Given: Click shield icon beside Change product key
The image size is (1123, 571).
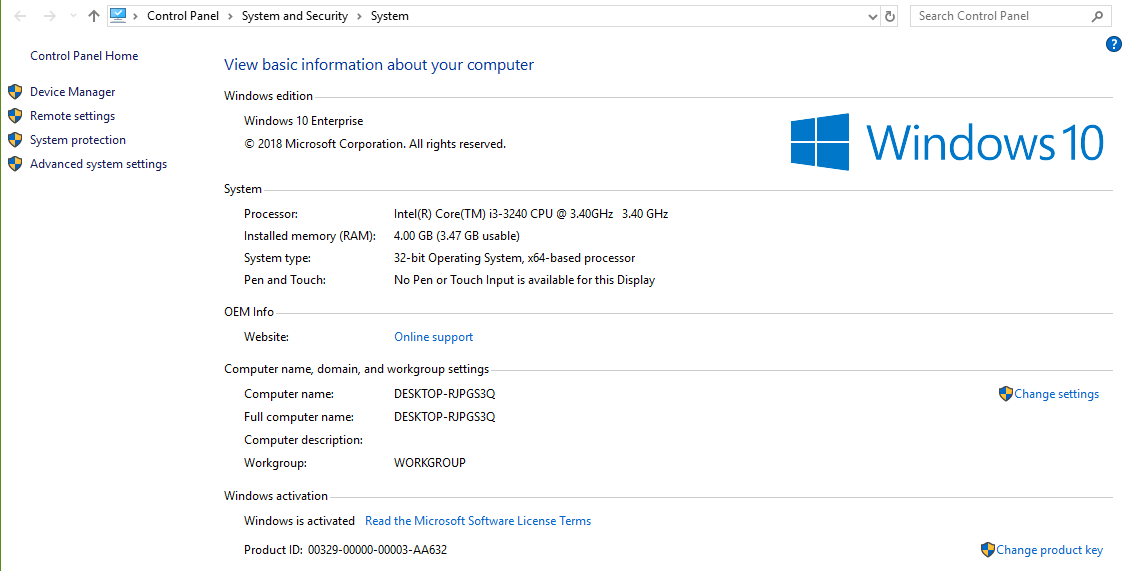Looking at the screenshot, I should point(988,550).
